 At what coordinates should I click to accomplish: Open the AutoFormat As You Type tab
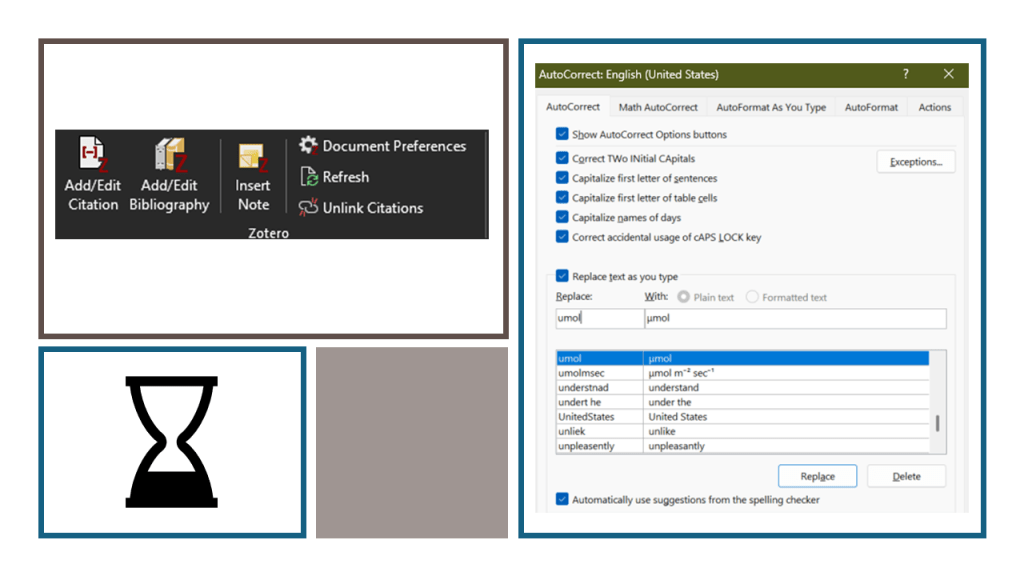point(771,107)
